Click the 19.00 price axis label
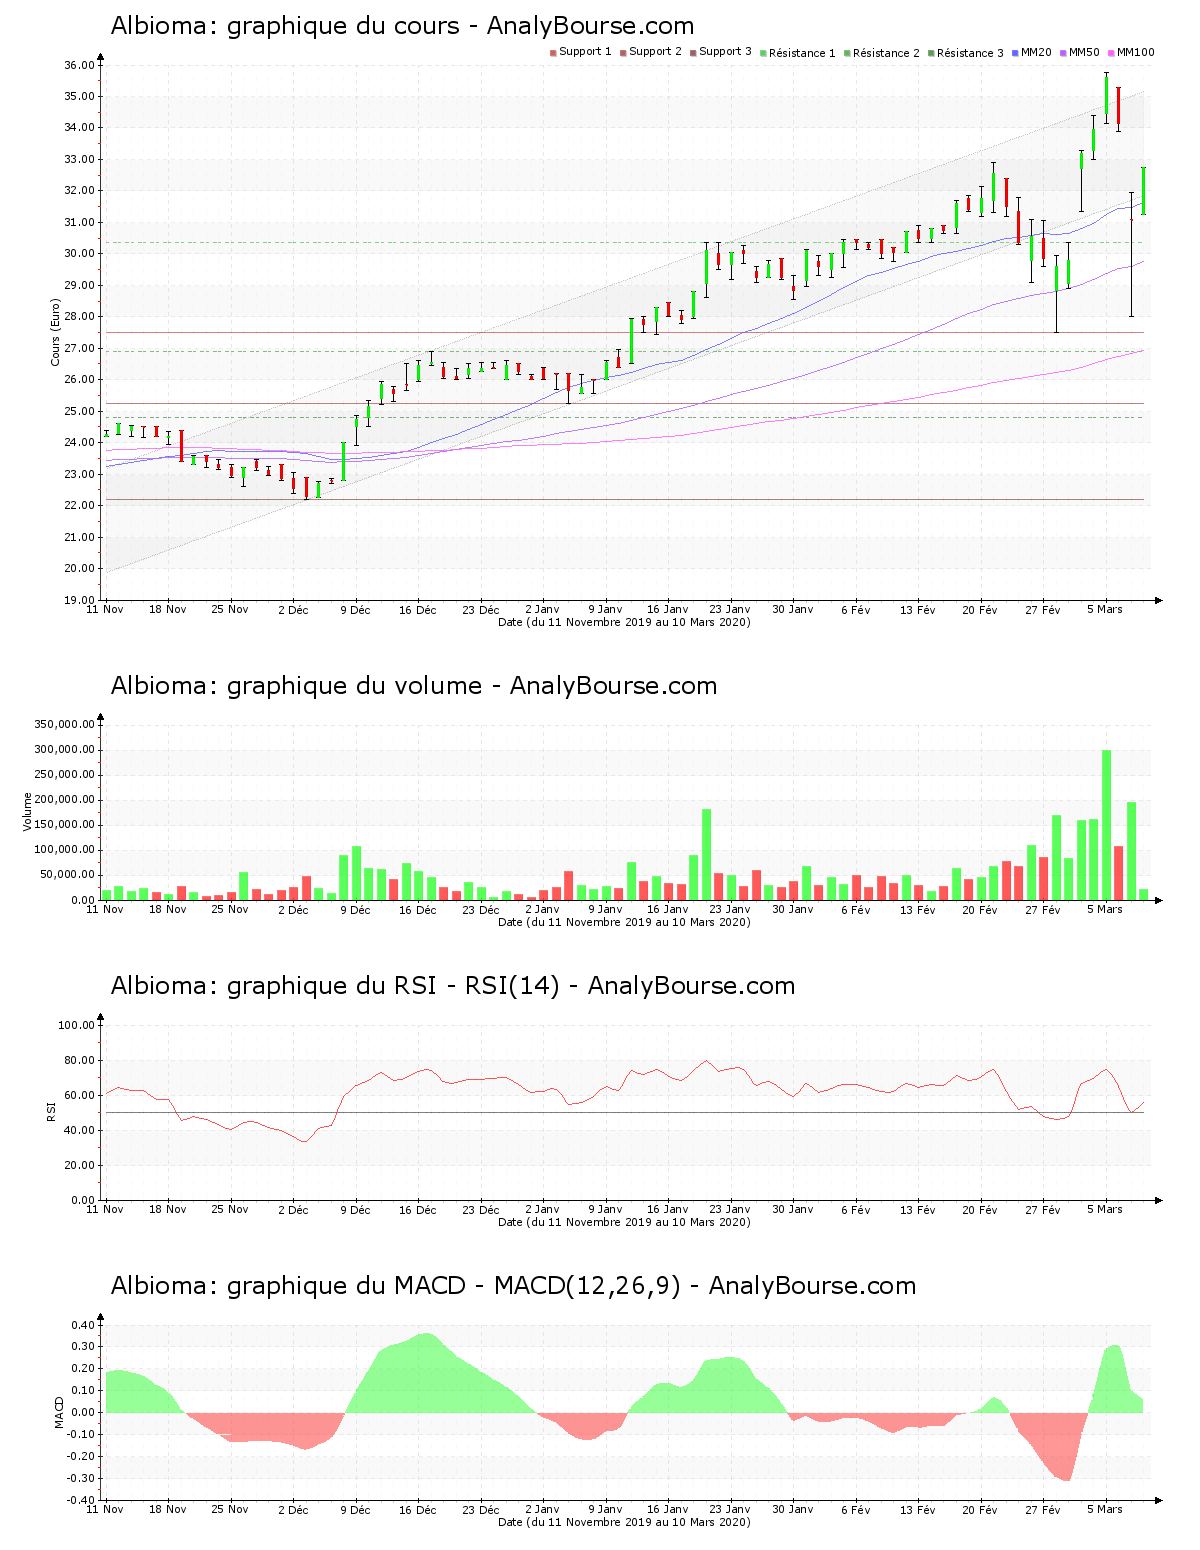This screenshot has width=1200, height=1550. (79, 600)
